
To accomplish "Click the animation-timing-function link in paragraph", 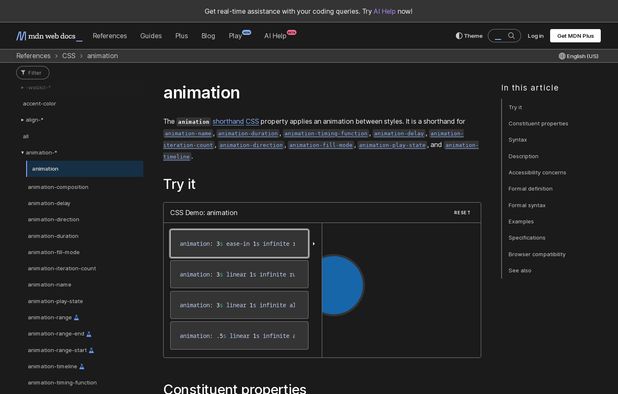I will (326, 134).
